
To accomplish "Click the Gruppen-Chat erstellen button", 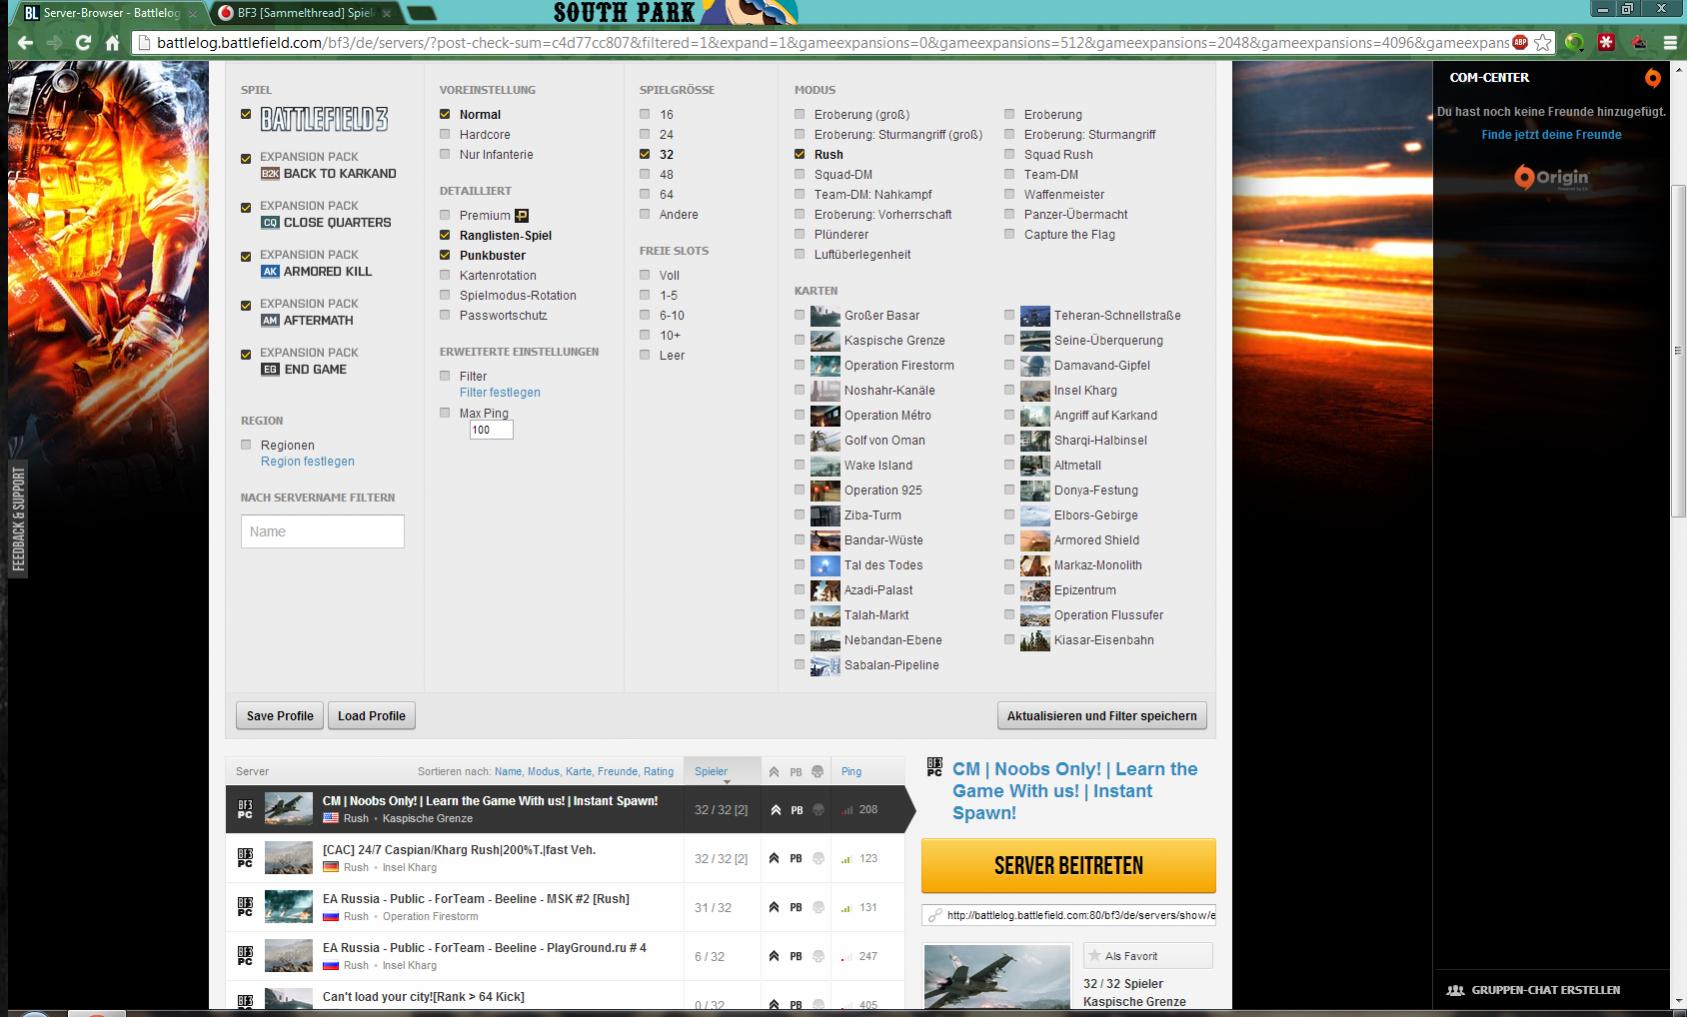I will (x=1533, y=990).
